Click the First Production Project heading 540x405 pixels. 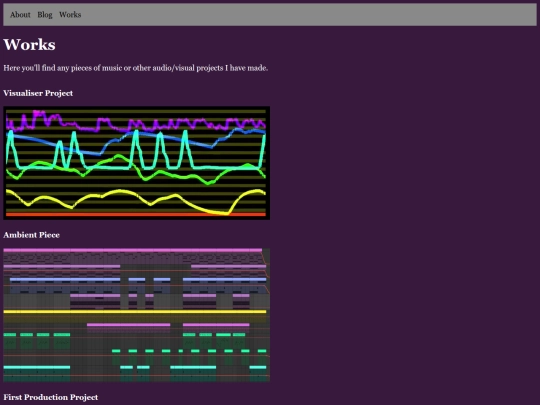tap(51, 397)
